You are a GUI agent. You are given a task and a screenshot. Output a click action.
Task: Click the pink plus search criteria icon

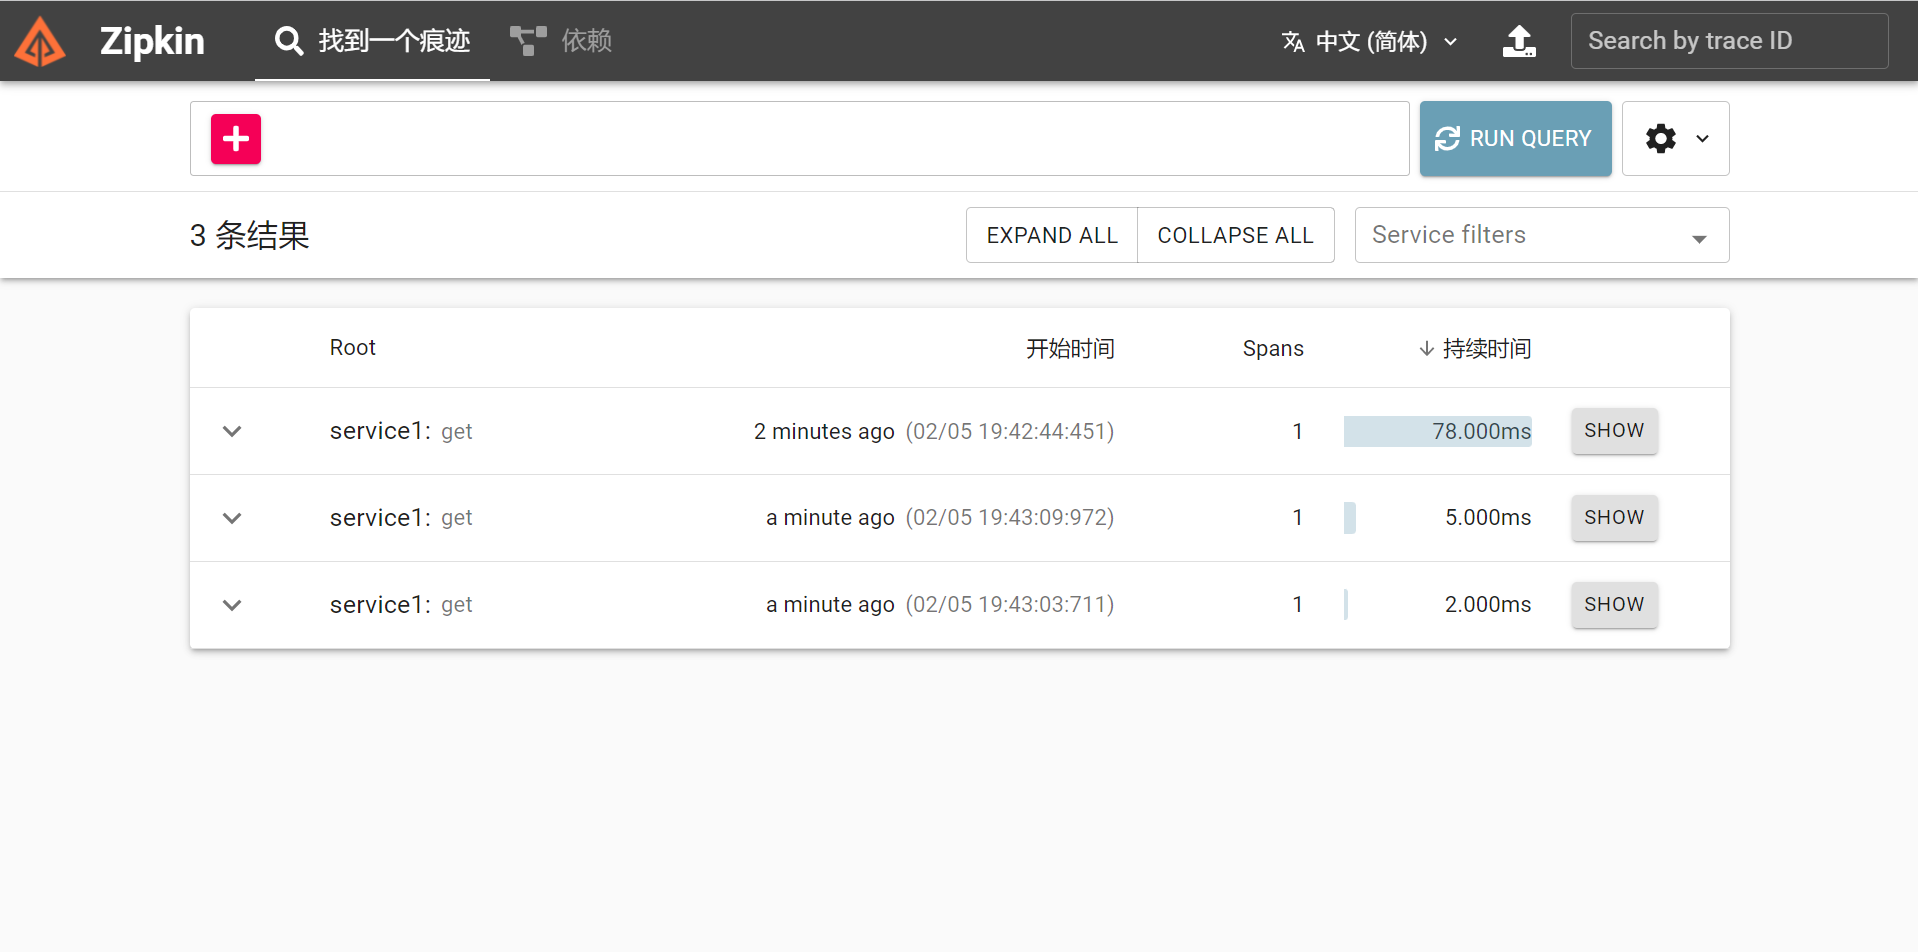[x=236, y=138]
